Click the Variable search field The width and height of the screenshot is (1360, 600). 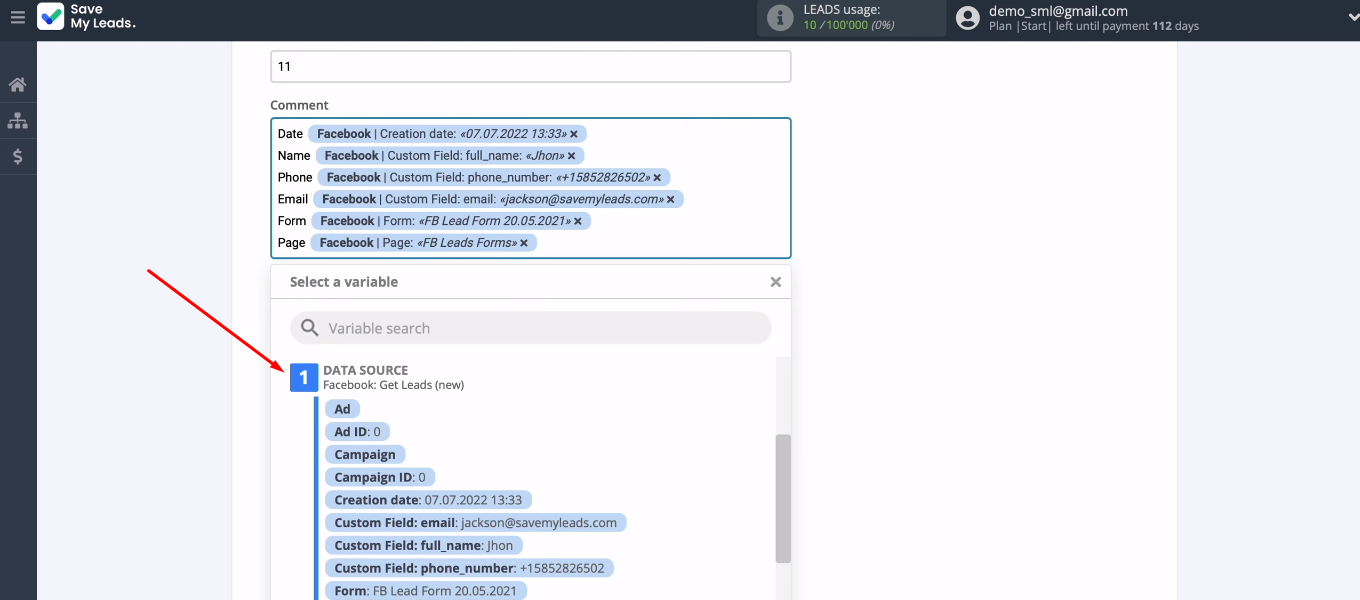531,328
